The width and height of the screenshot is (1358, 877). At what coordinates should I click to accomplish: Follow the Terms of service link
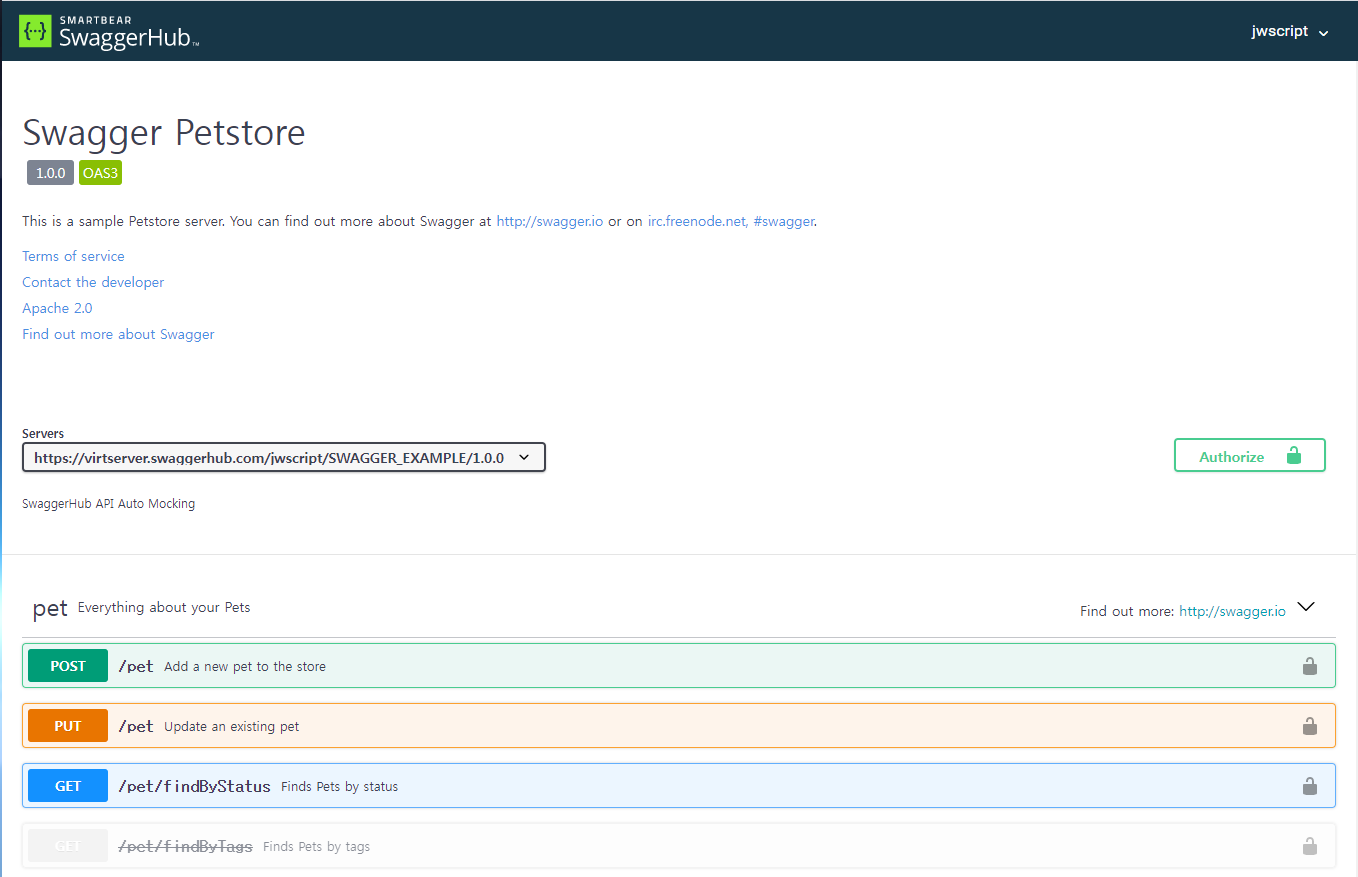[x=73, y=256]
